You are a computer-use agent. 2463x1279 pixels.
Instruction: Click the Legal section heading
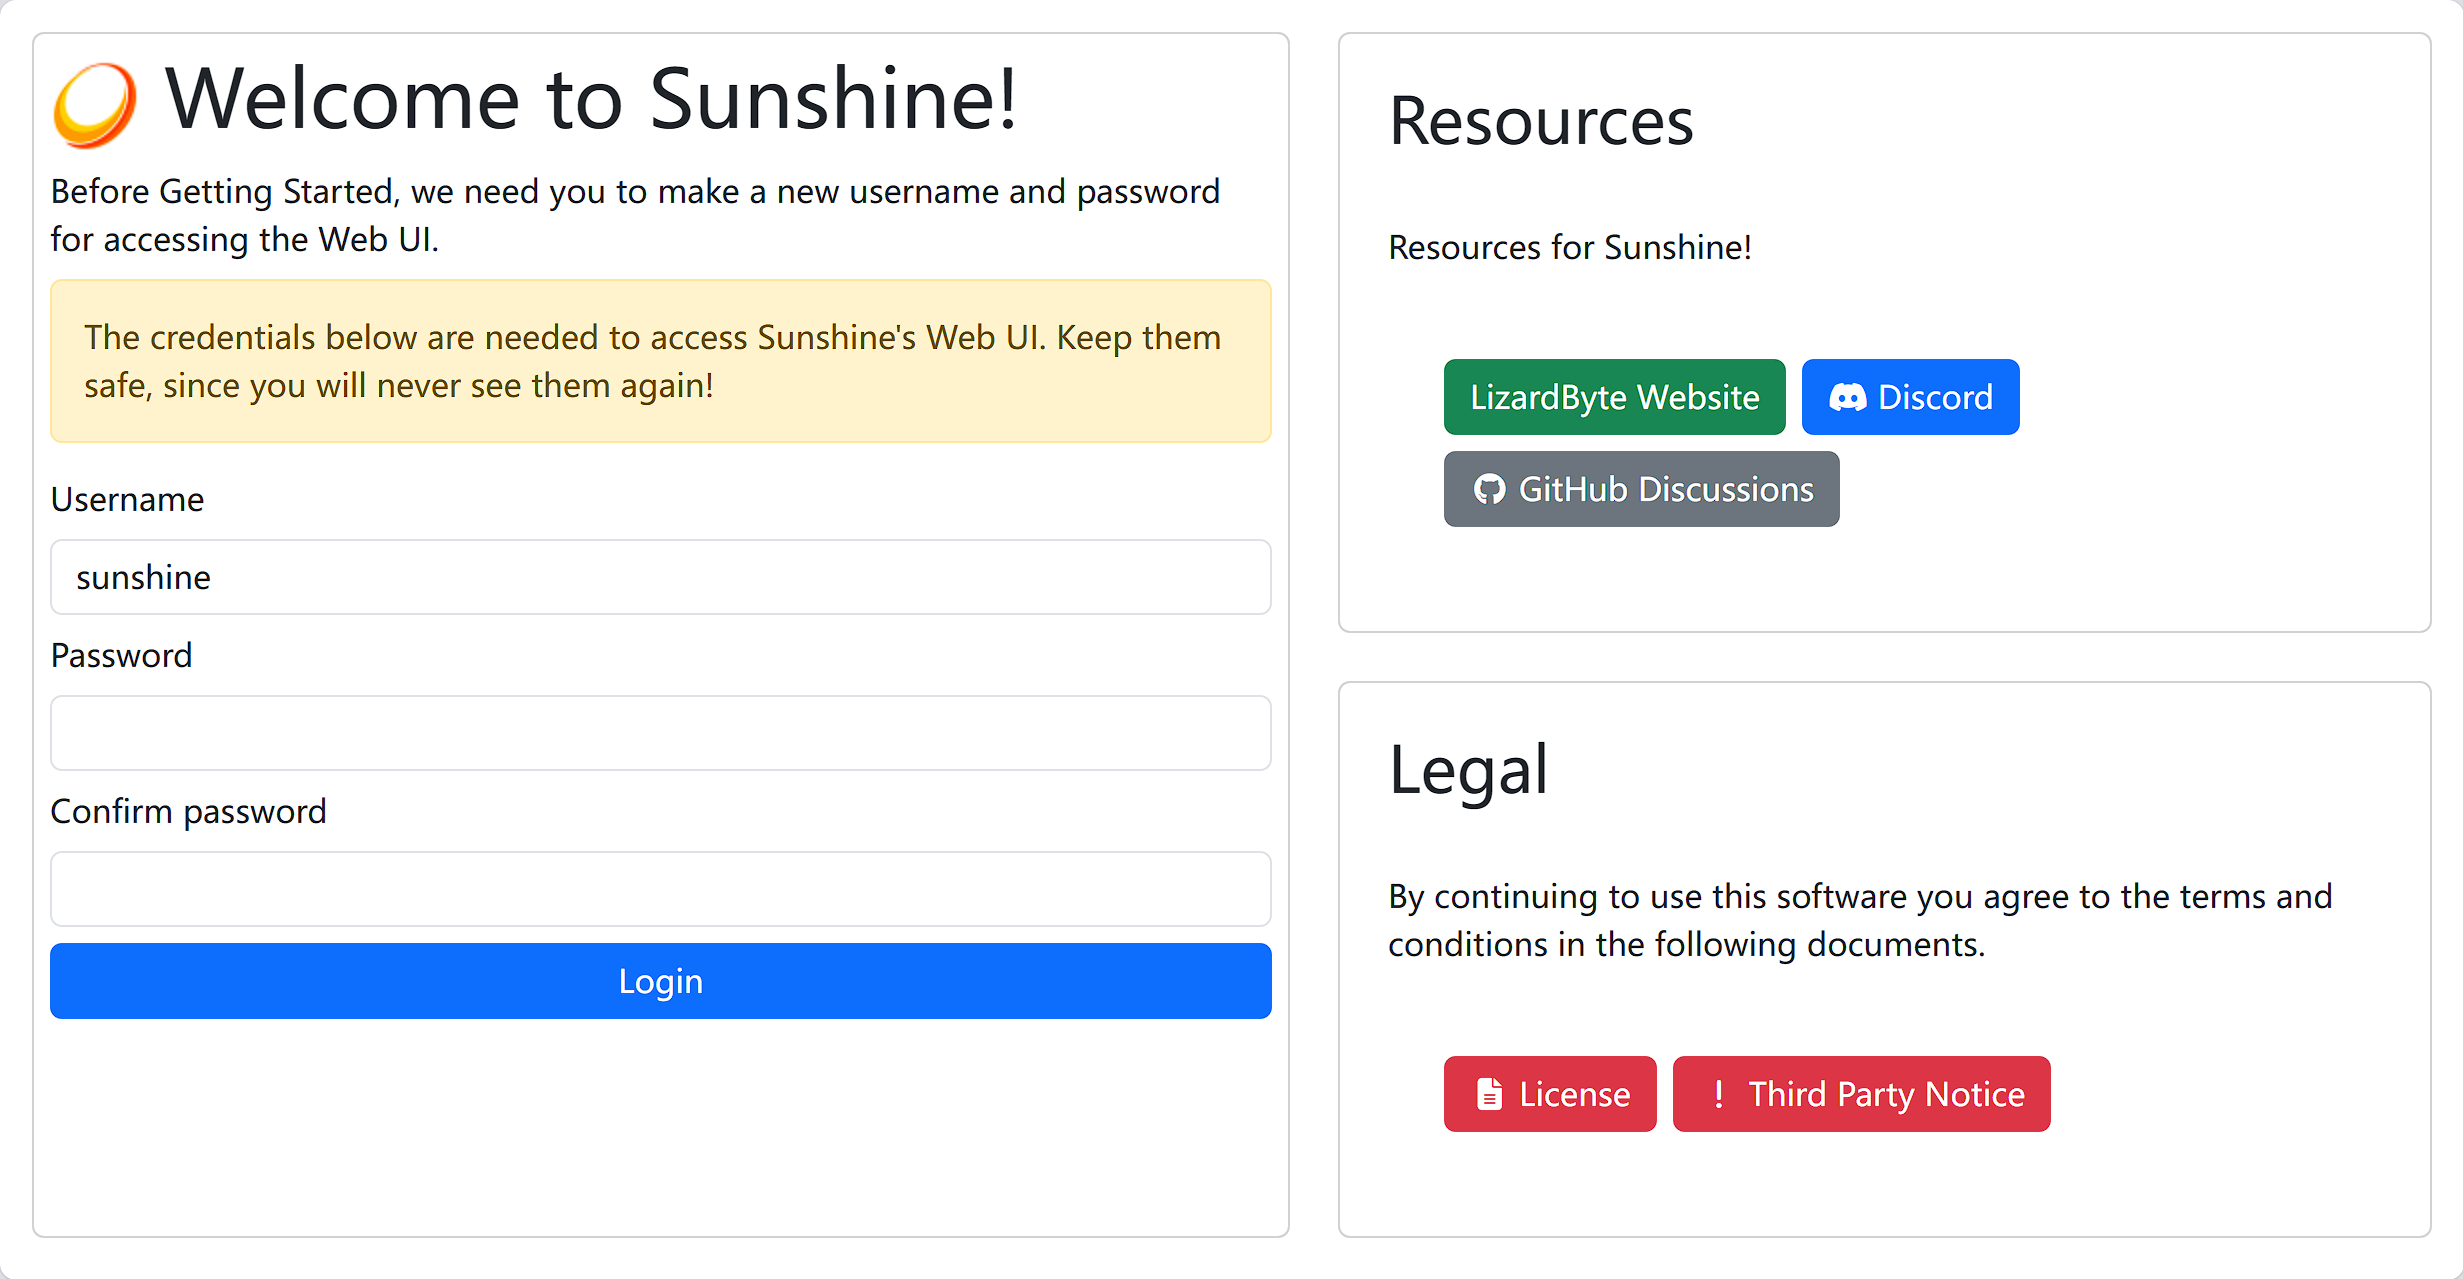pos(1468,770)
